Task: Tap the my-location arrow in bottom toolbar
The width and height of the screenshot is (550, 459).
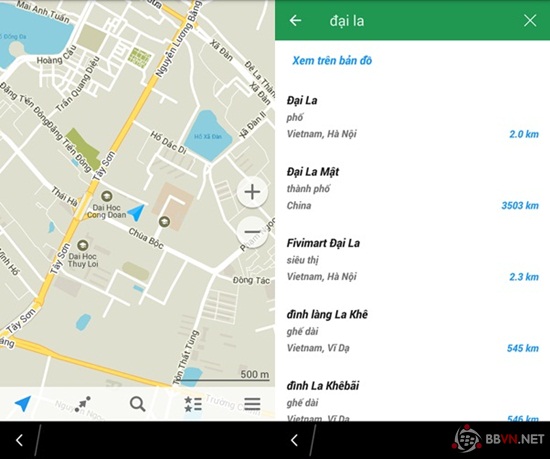Action: coord(23,404)
